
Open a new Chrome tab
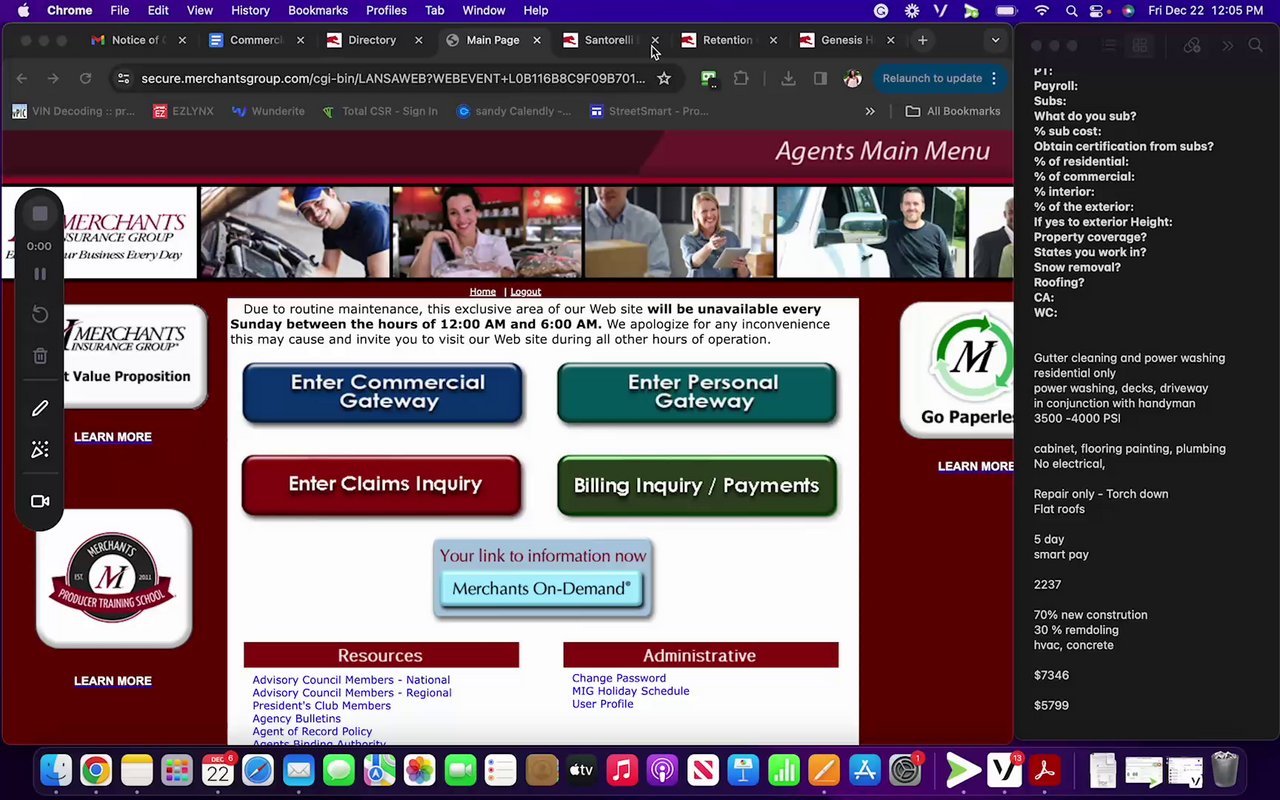tap(922, 40)
